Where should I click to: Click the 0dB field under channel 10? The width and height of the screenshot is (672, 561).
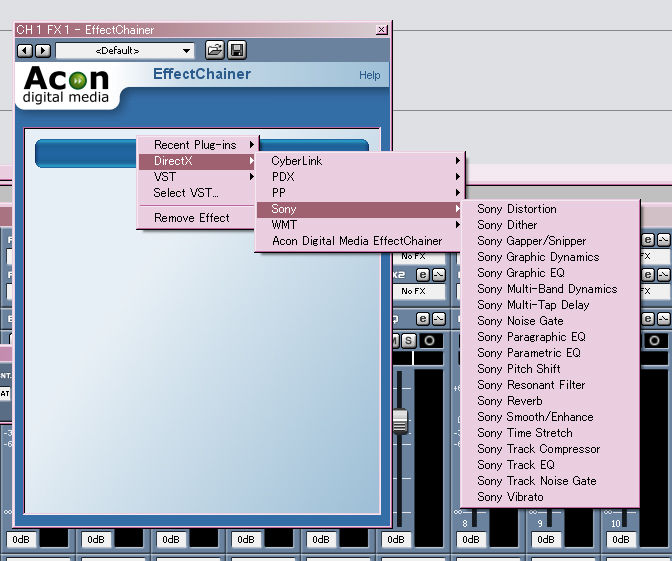tap(621, 539)
